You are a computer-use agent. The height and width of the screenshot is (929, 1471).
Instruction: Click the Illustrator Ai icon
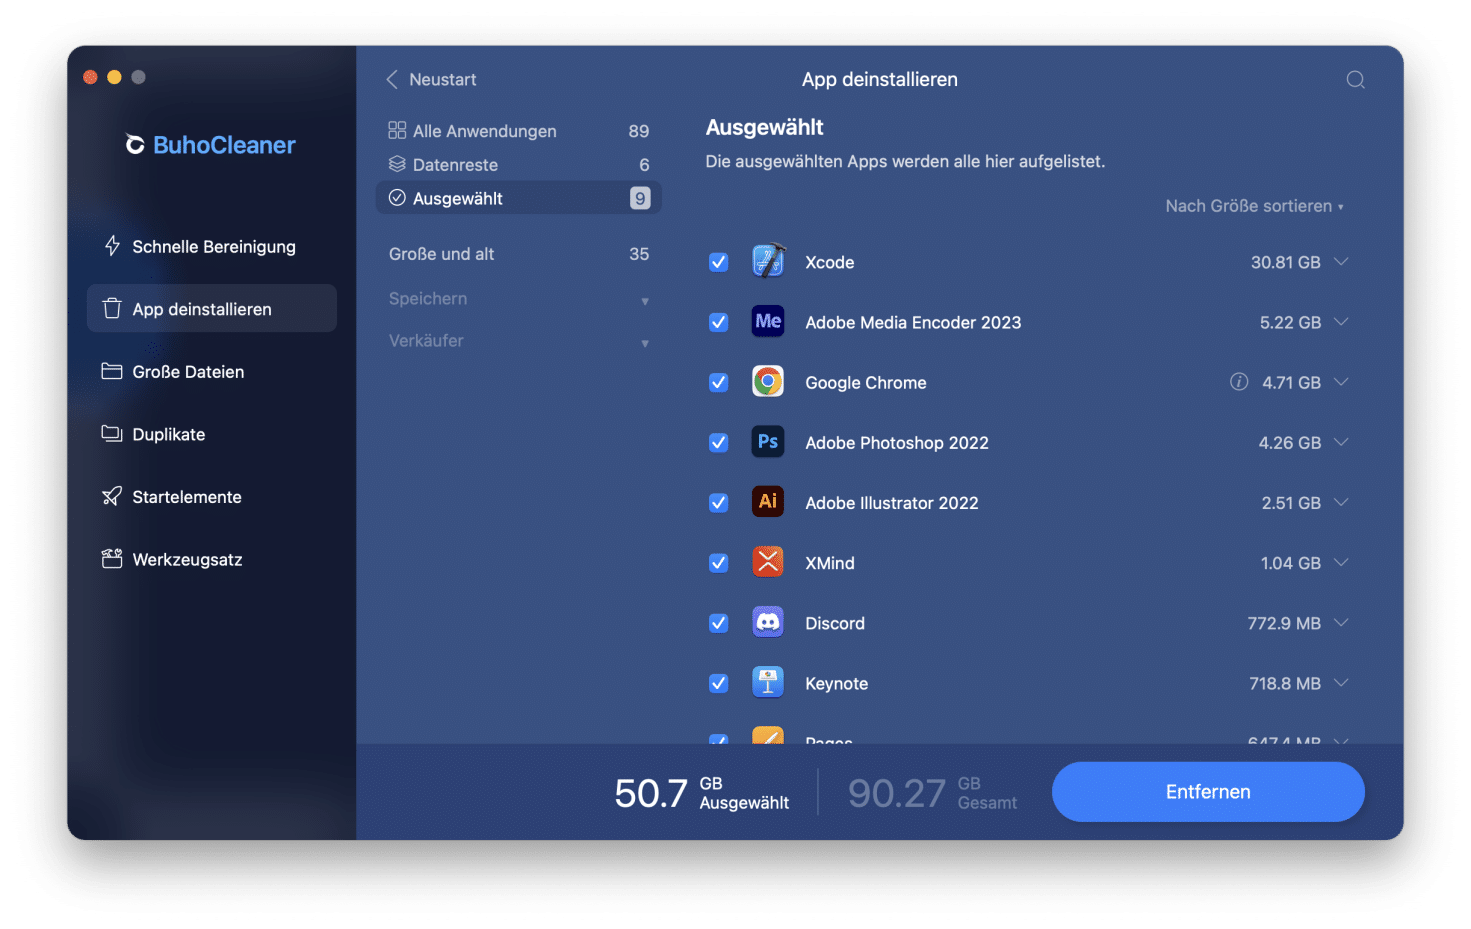pyautogui.click(x=768, y=502)
